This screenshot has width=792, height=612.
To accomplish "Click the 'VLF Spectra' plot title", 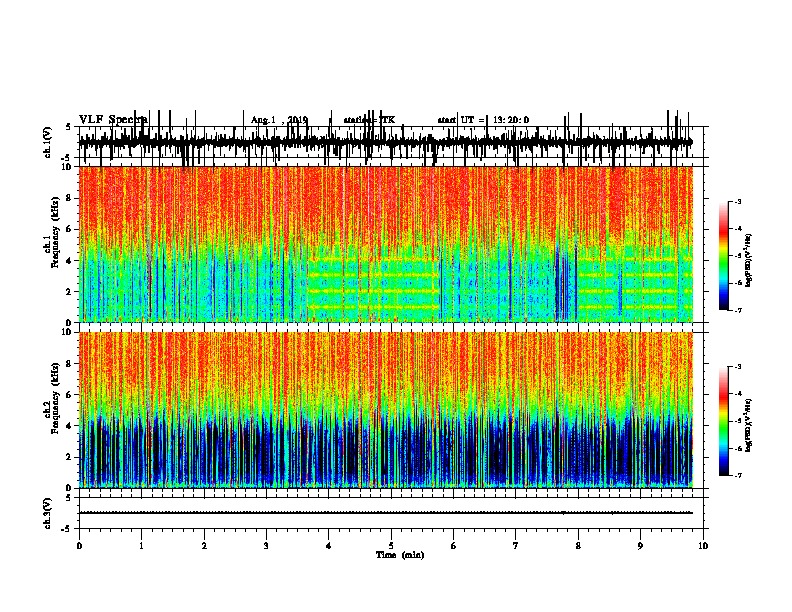I will [113, 120].
